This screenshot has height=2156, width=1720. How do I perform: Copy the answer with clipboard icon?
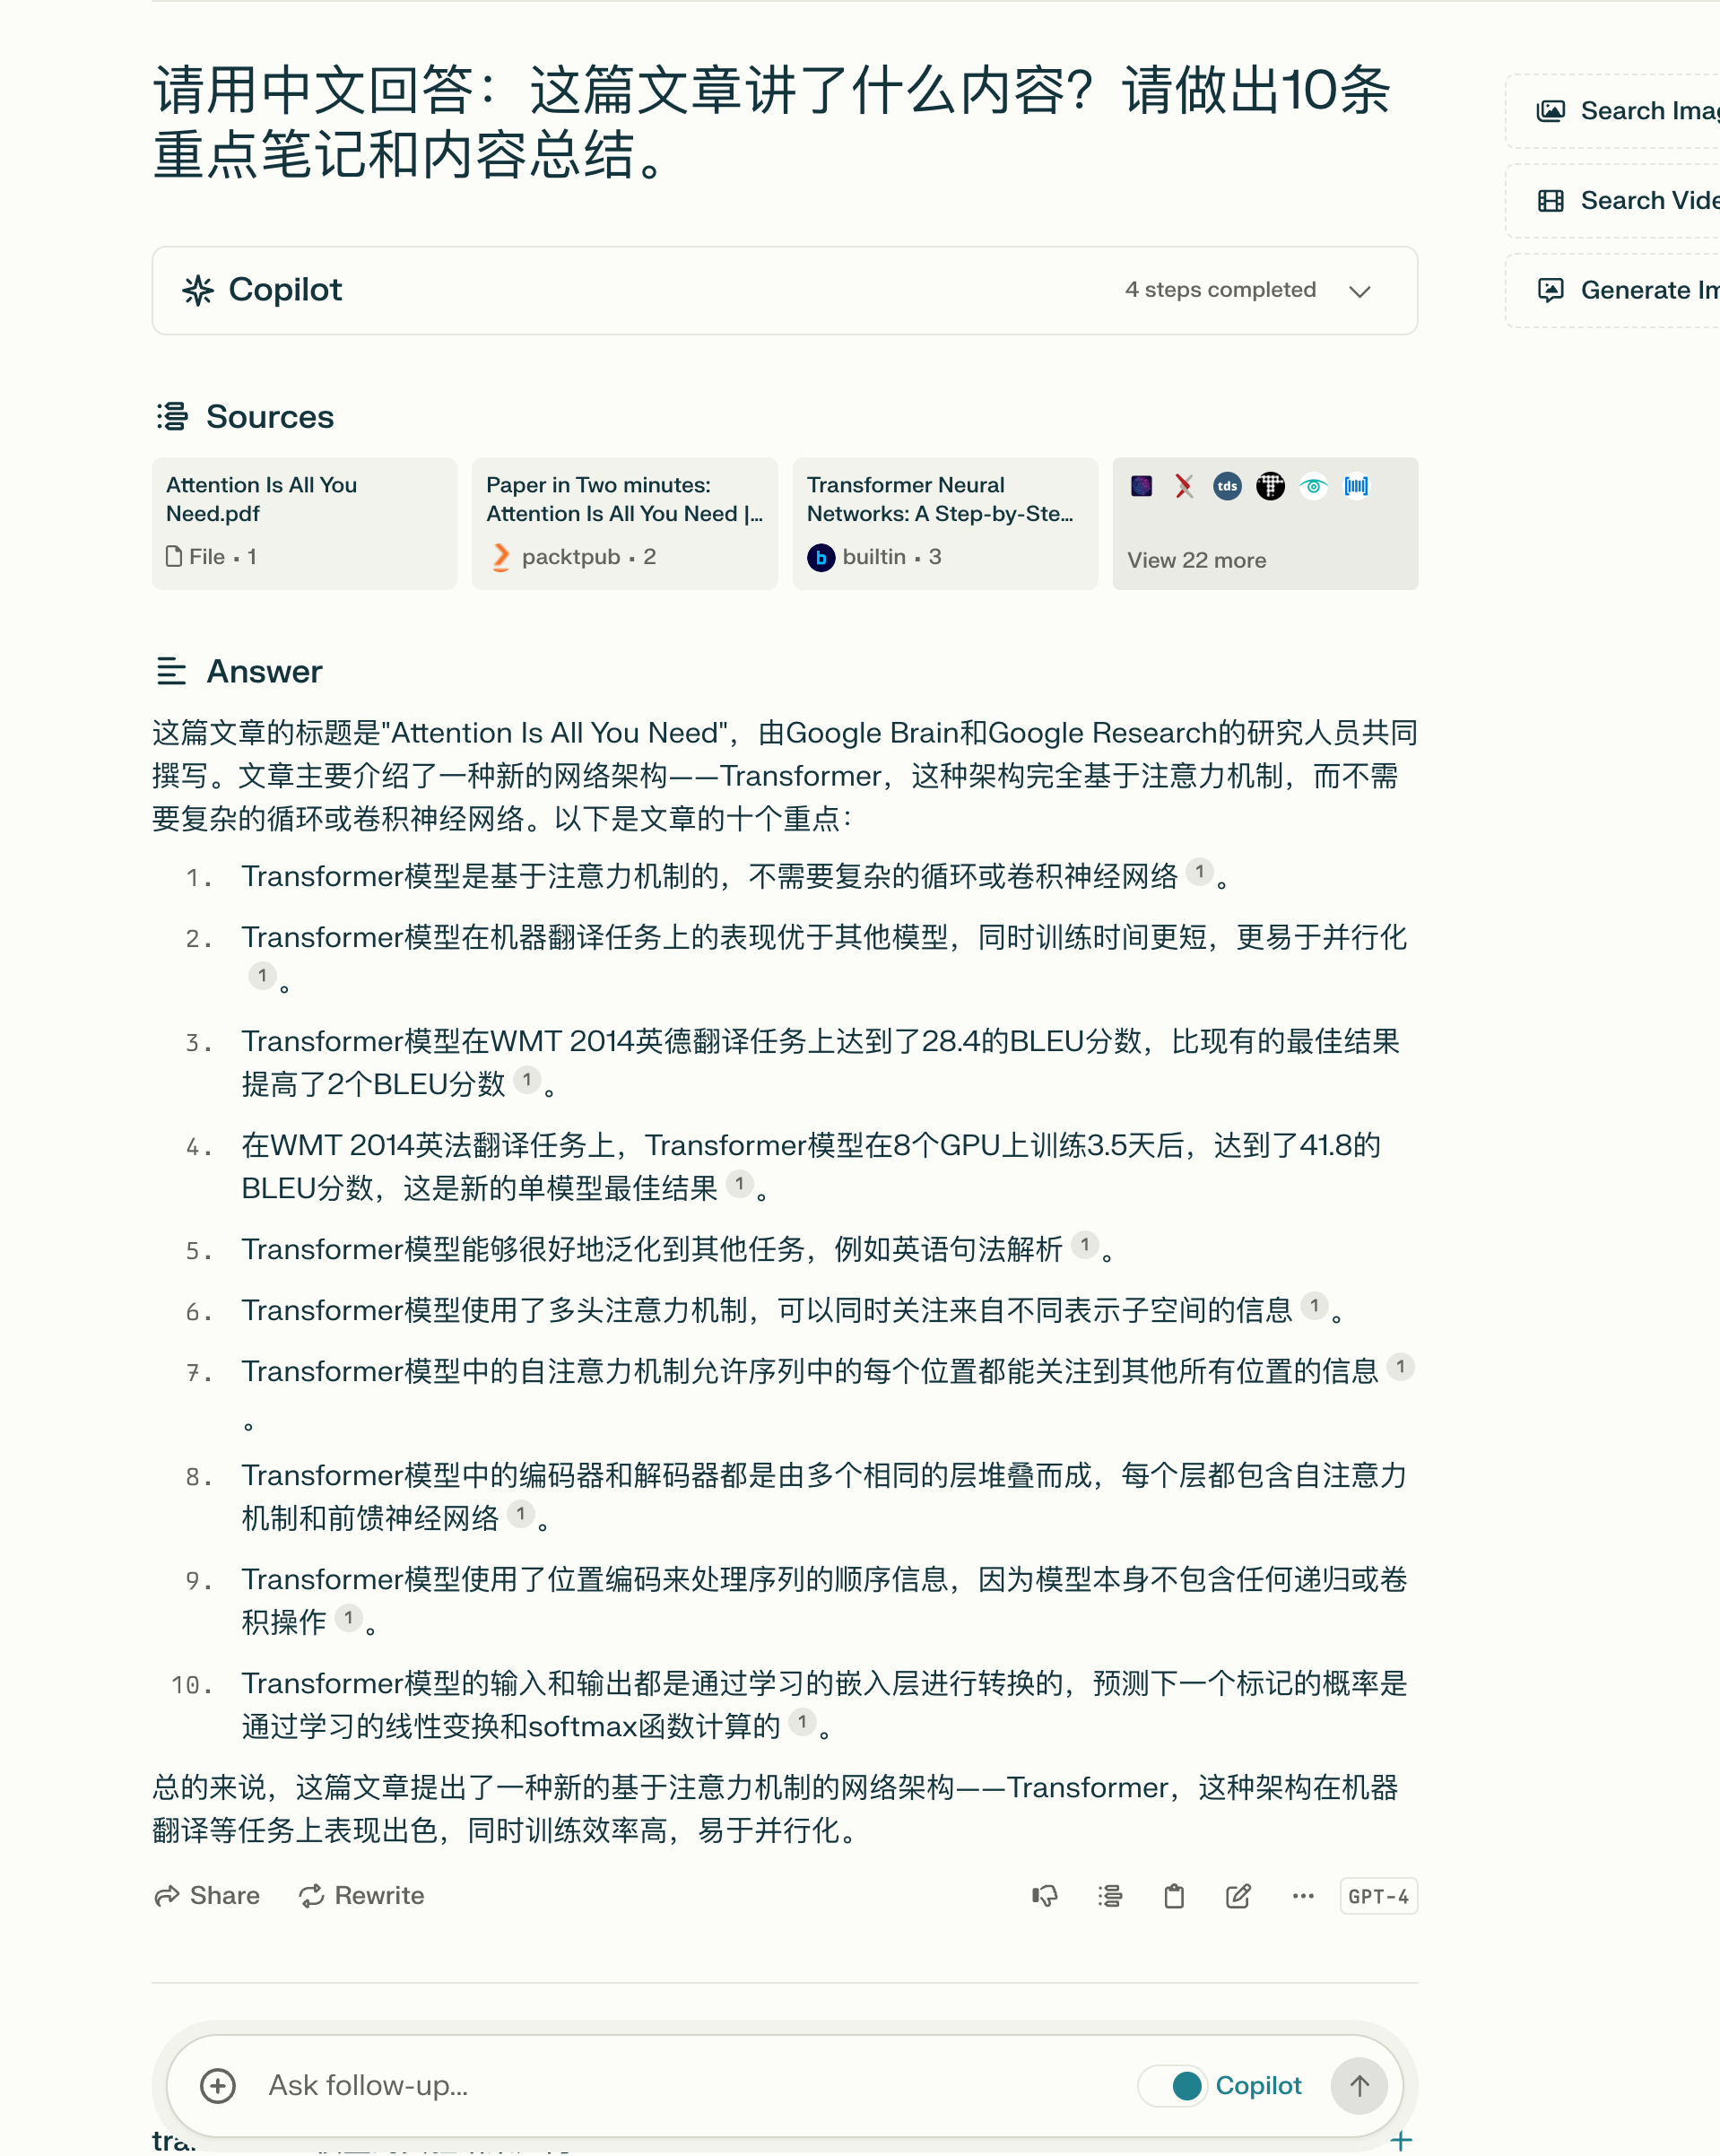coord(1174,1896)
